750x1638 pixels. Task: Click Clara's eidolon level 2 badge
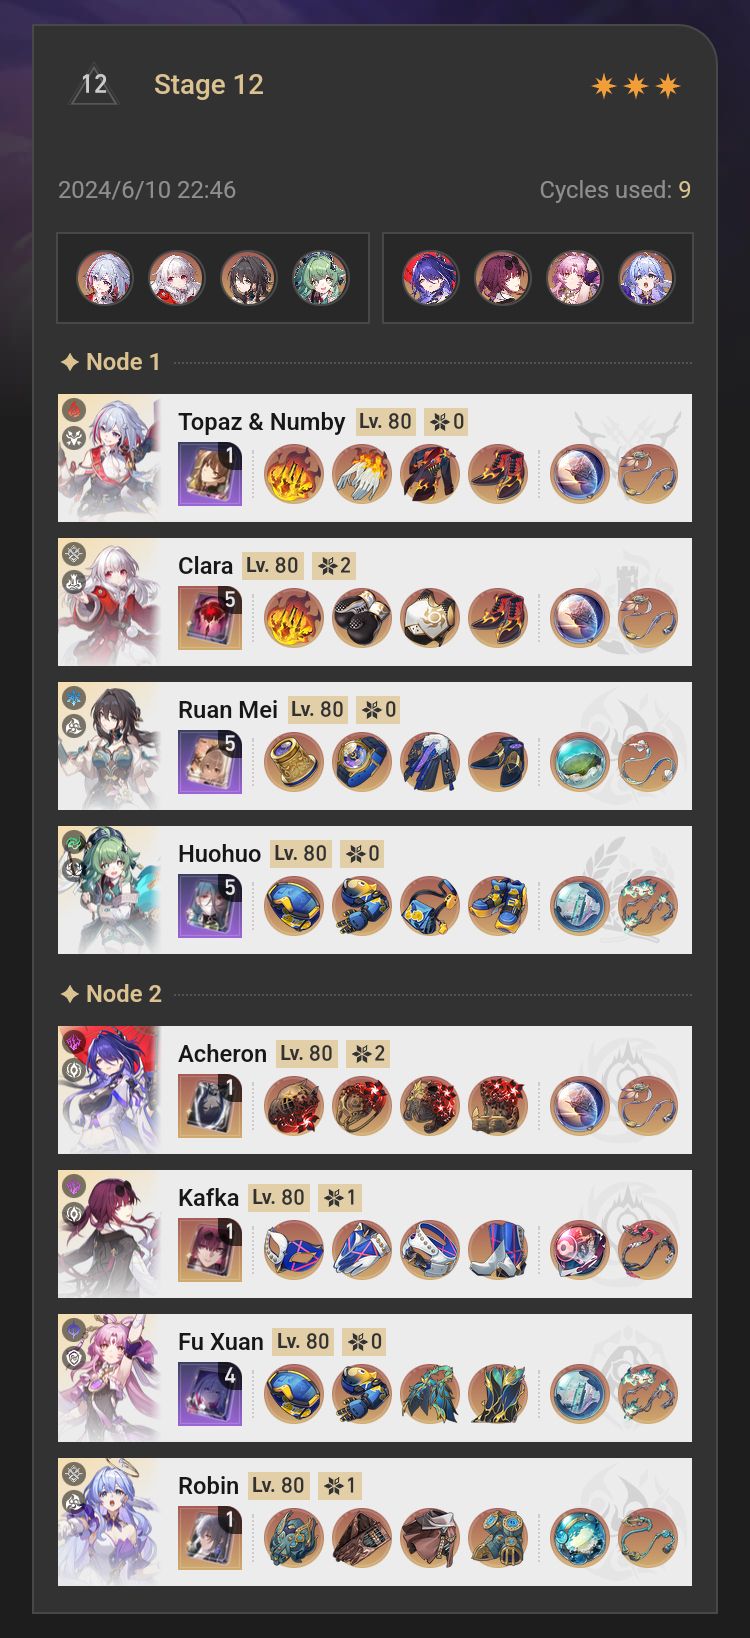tap(334, 566)
